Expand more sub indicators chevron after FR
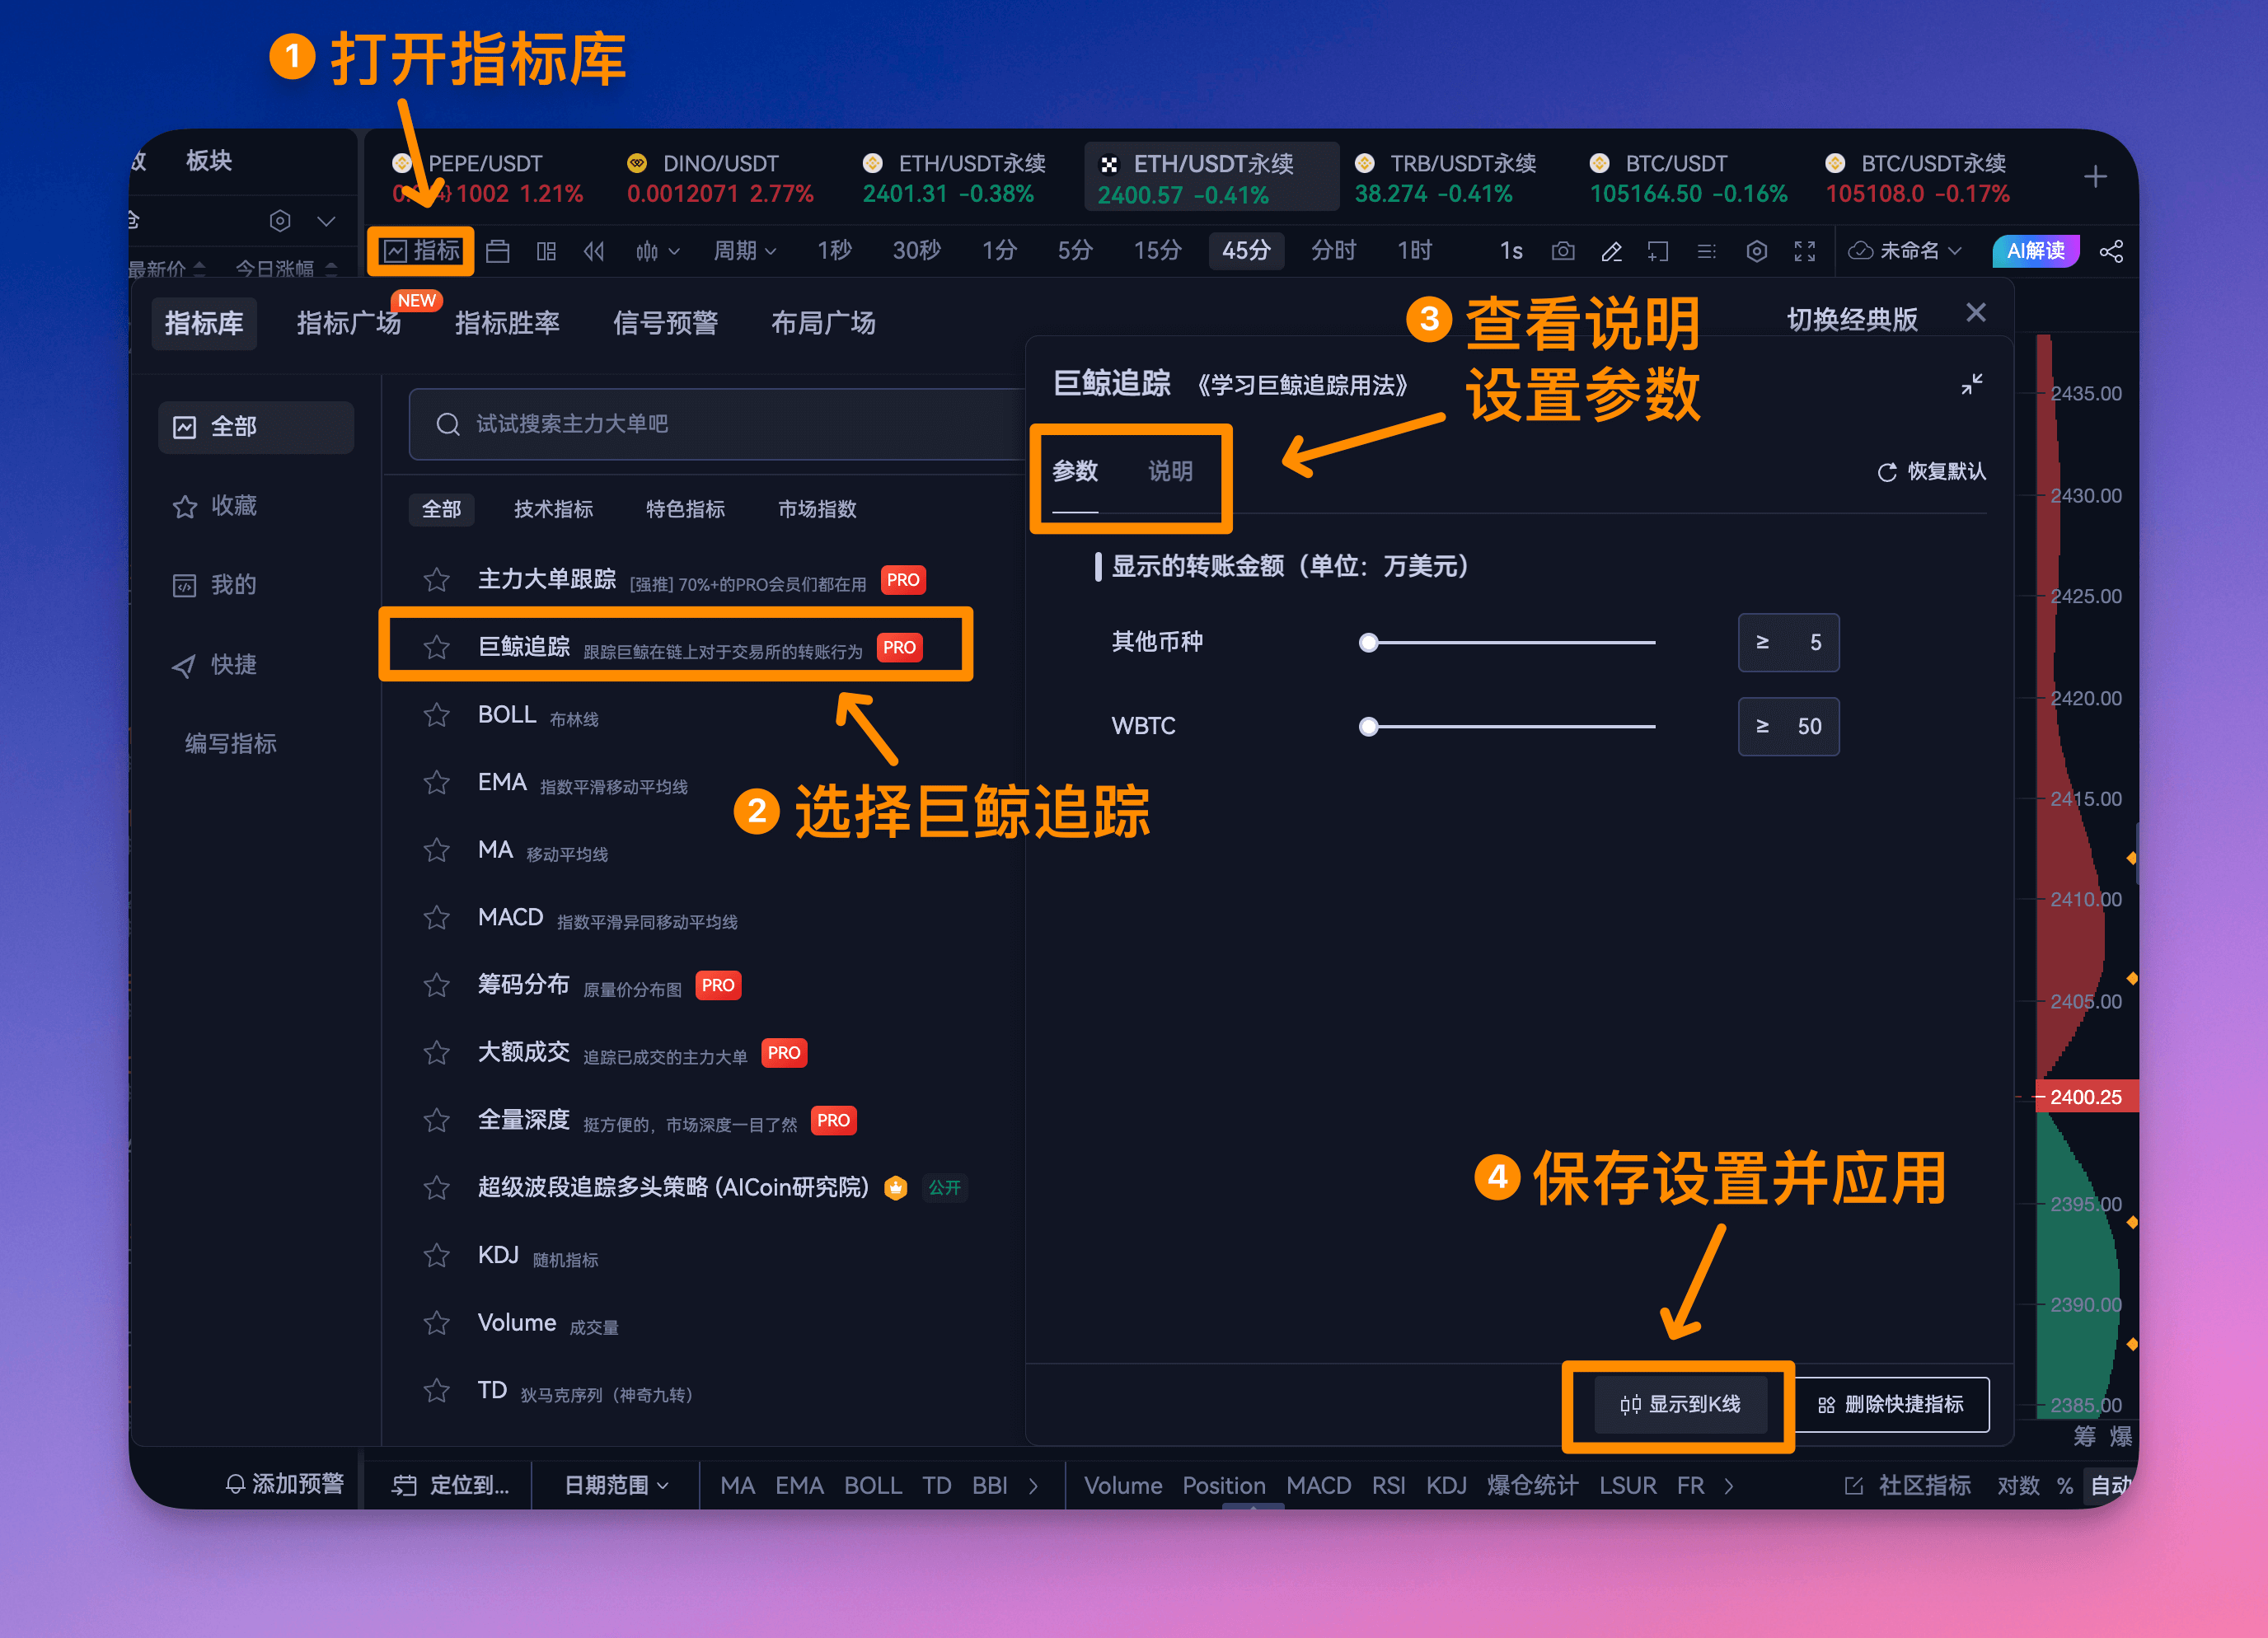Viewport: 2268px width, 1638px height. pos(1729,1486)
